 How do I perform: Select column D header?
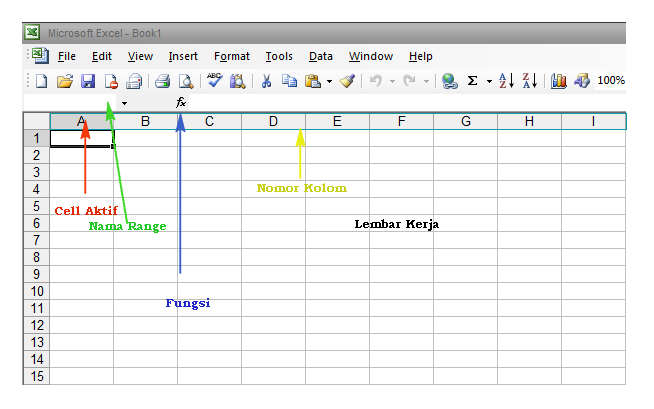pyautogui.click(x=273, y=121)
